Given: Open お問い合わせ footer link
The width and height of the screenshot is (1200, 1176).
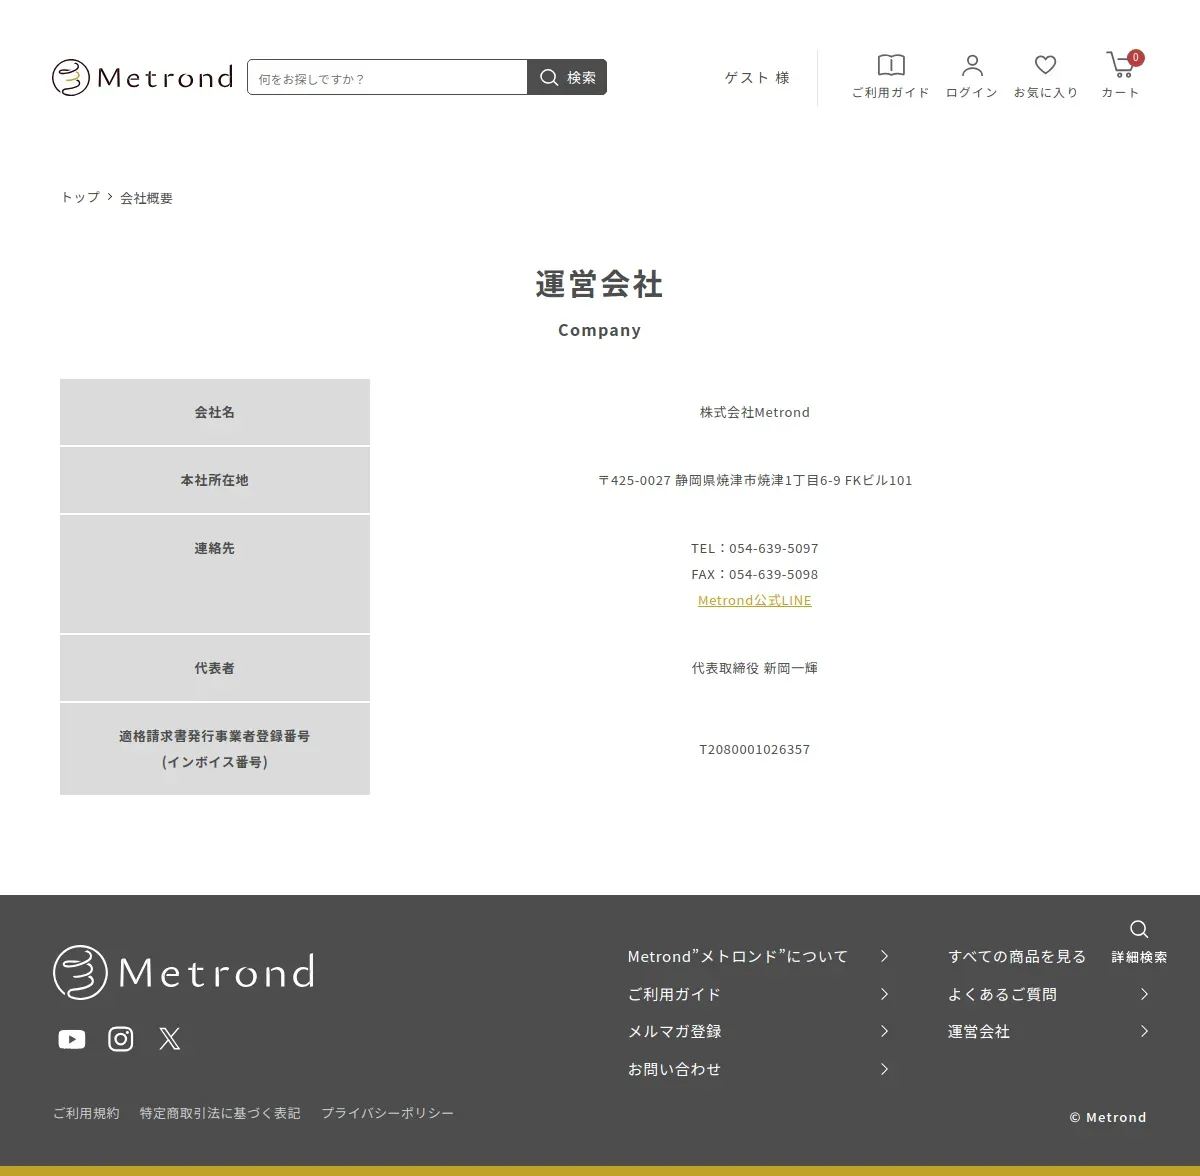Looking at the screenshot, I should [x=674, y=1069].
